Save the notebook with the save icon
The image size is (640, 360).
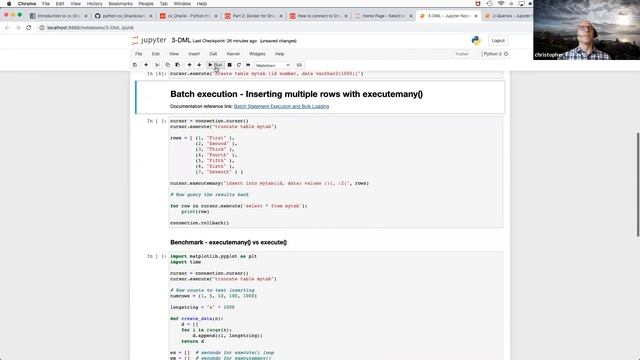click(x=135, y=65)
